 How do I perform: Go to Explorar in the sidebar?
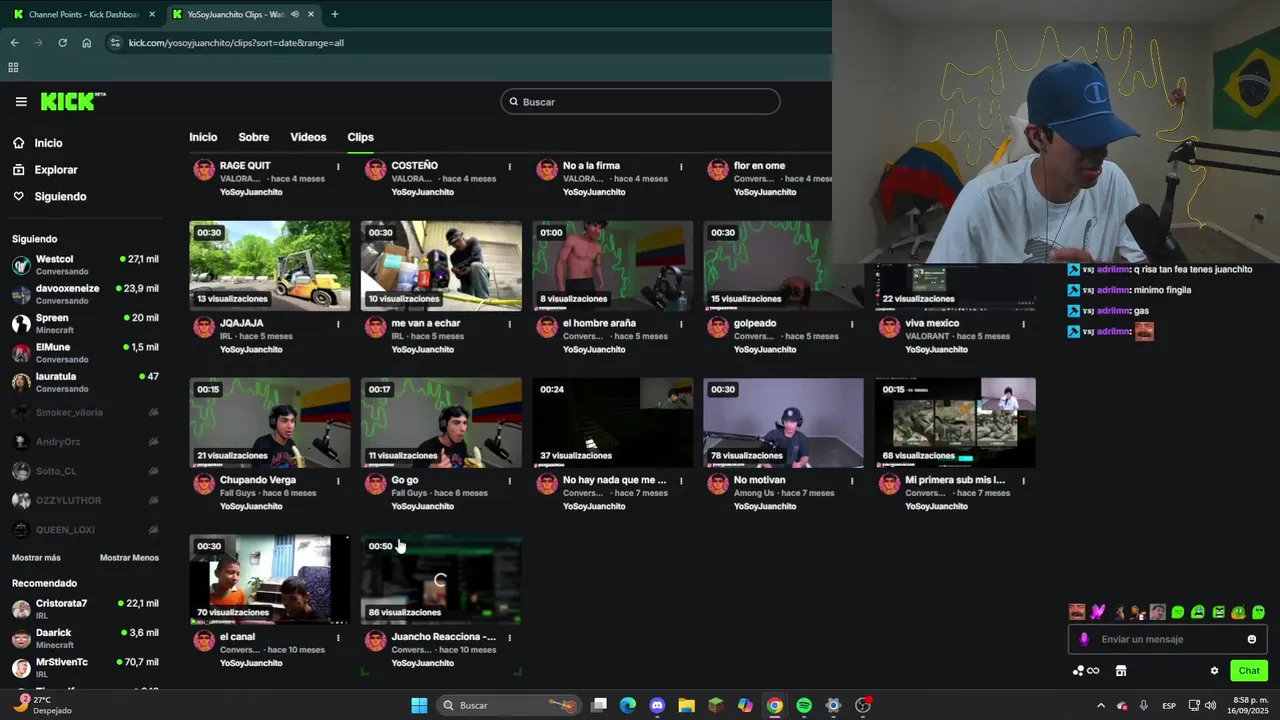point(55,170)
